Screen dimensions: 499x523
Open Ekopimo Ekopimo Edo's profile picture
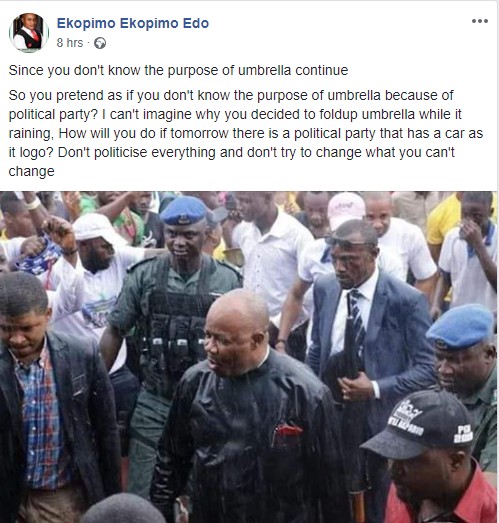point(29,33)
